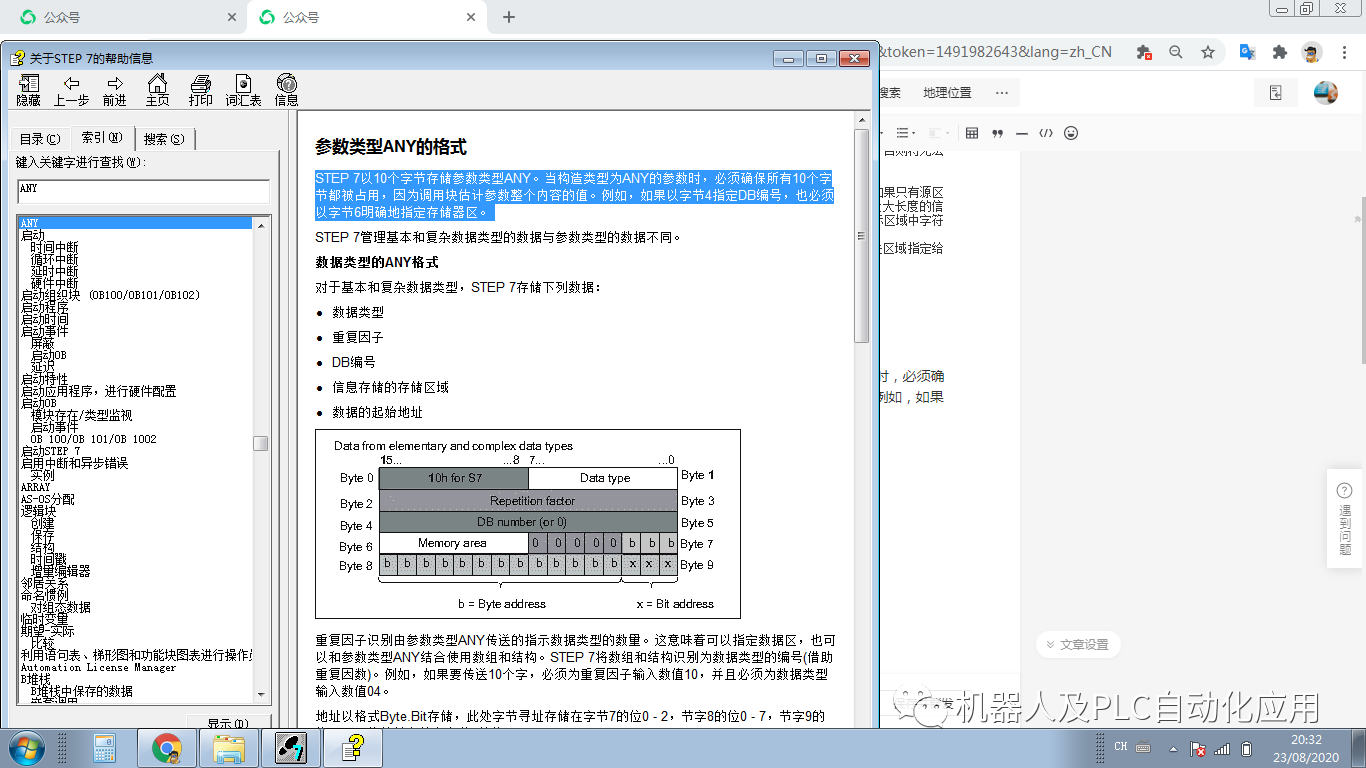Screen dimensions: 1366x768
Task: Click the 隐藏 (Hide) toolbar icon
Action: (28, 90)
